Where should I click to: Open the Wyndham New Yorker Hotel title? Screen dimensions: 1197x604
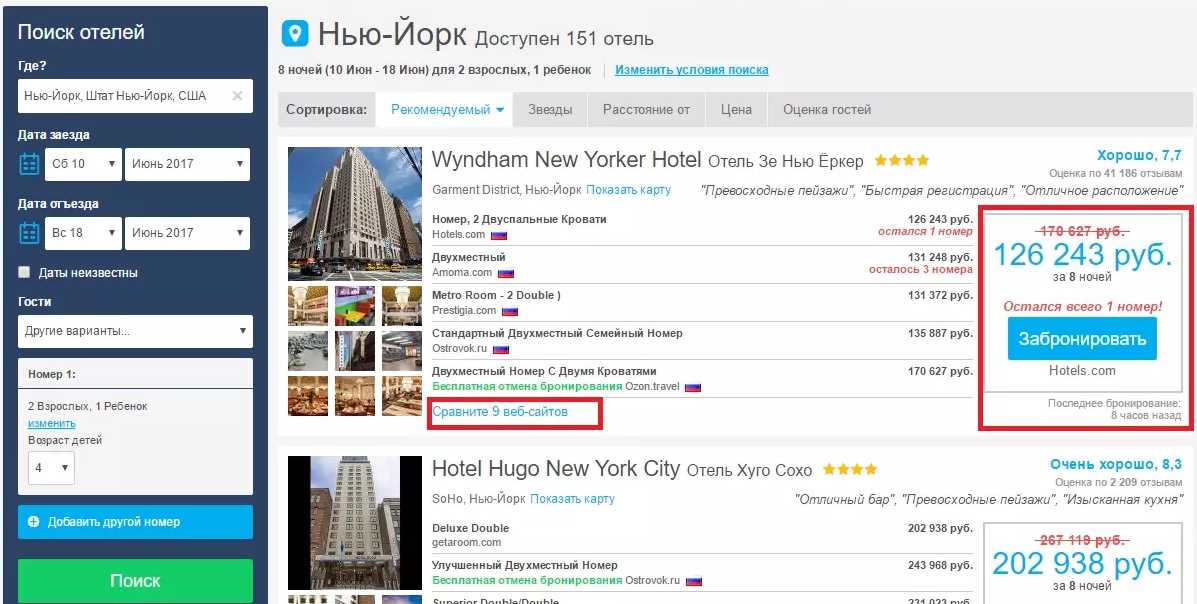pos(566,160)
